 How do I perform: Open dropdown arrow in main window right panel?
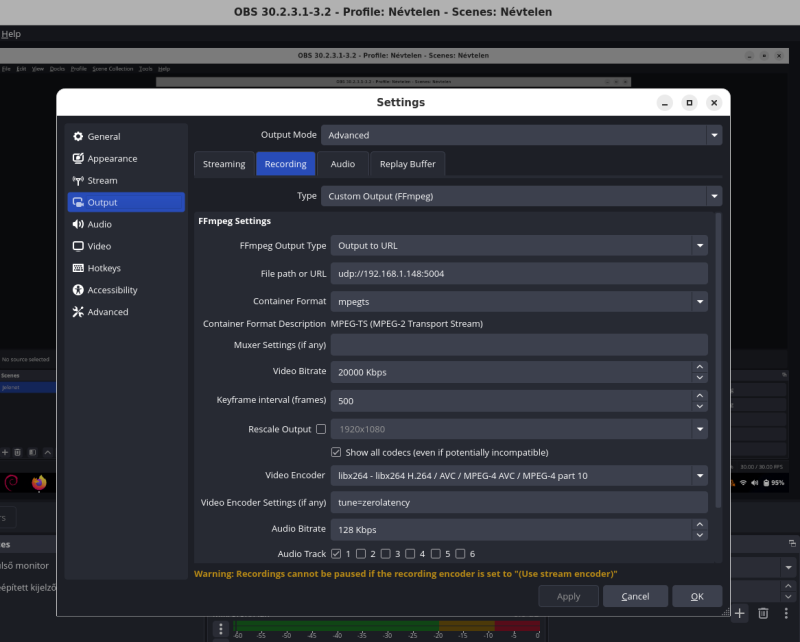(x=788, y=567)
